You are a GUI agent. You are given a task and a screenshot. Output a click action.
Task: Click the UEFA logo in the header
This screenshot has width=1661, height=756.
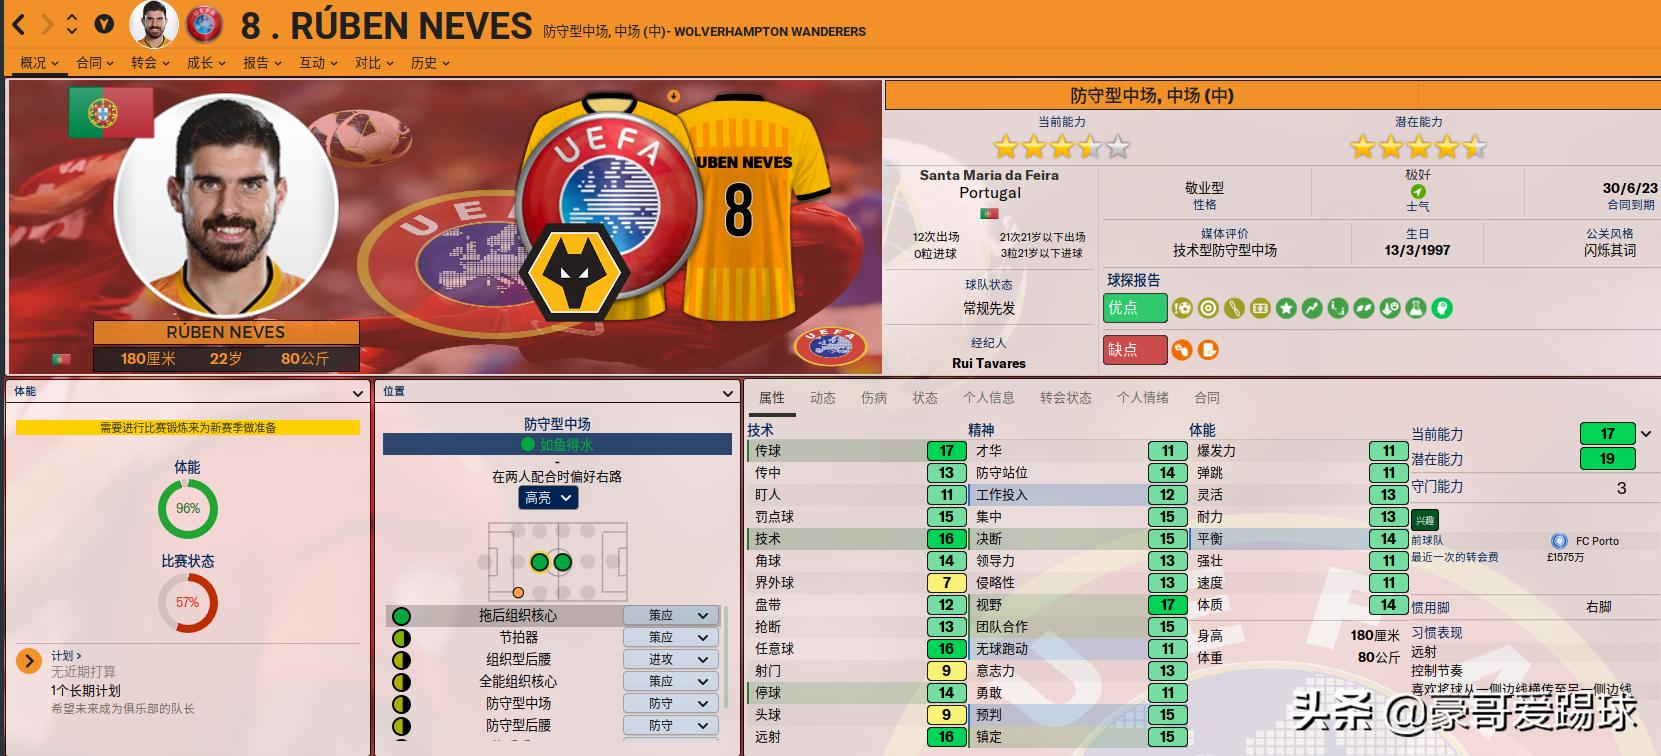tap(204, 24)
